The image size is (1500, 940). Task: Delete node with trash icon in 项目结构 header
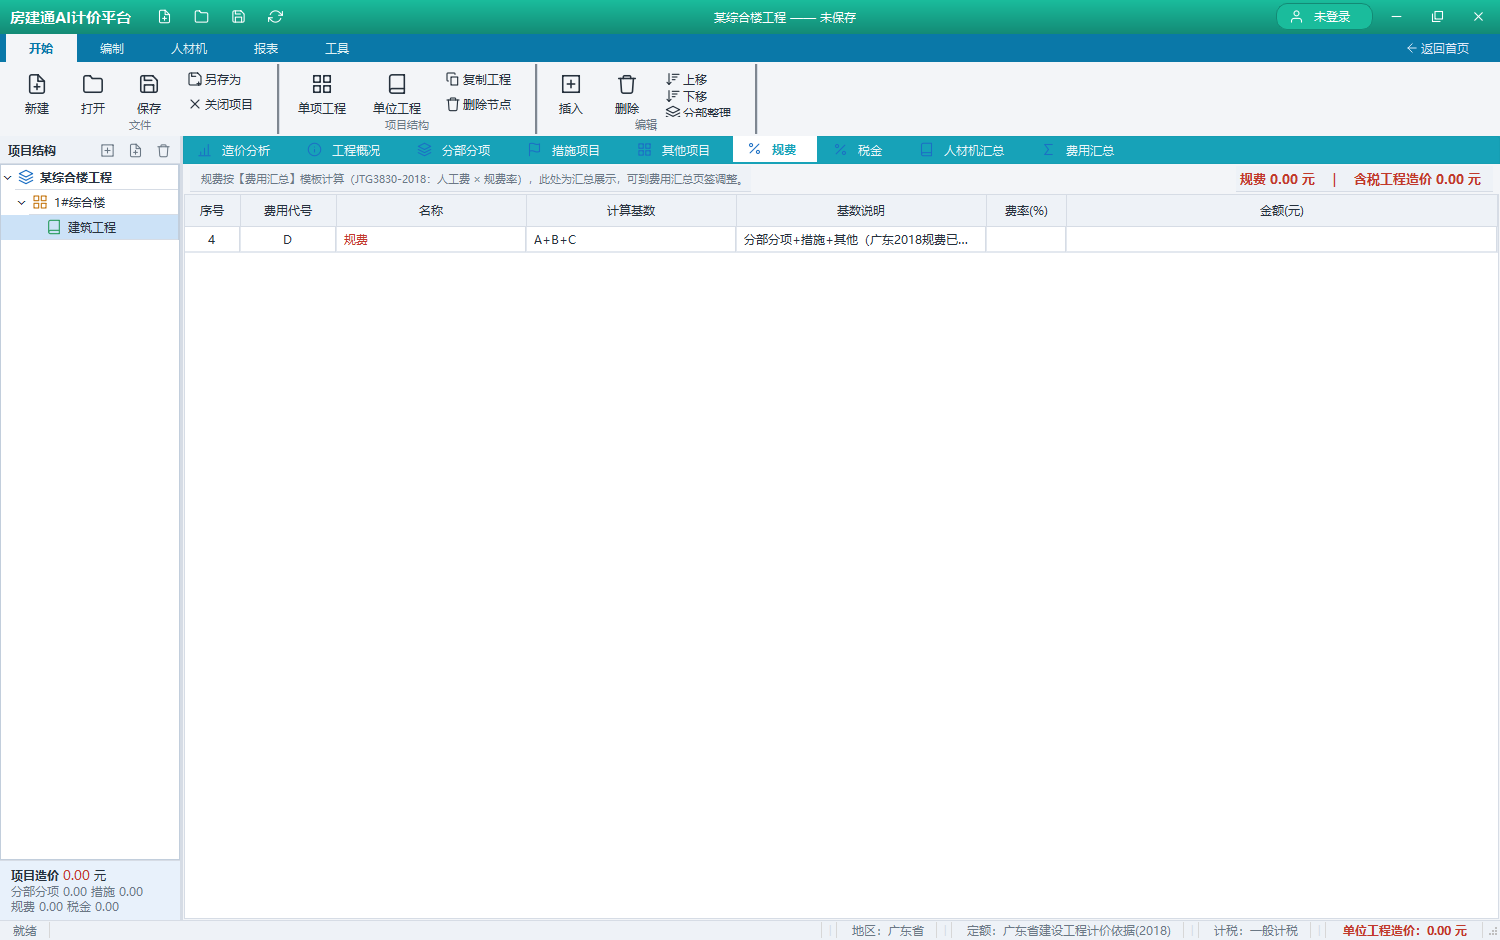(x=163, y=151)
